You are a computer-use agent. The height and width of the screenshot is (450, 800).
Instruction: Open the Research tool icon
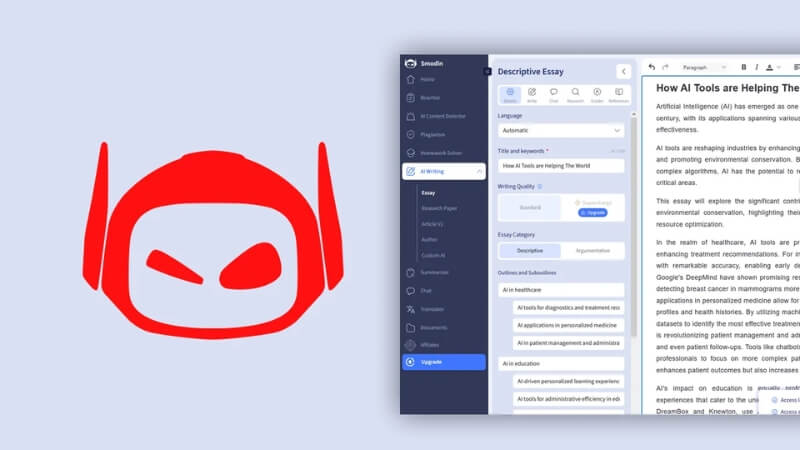575,95
